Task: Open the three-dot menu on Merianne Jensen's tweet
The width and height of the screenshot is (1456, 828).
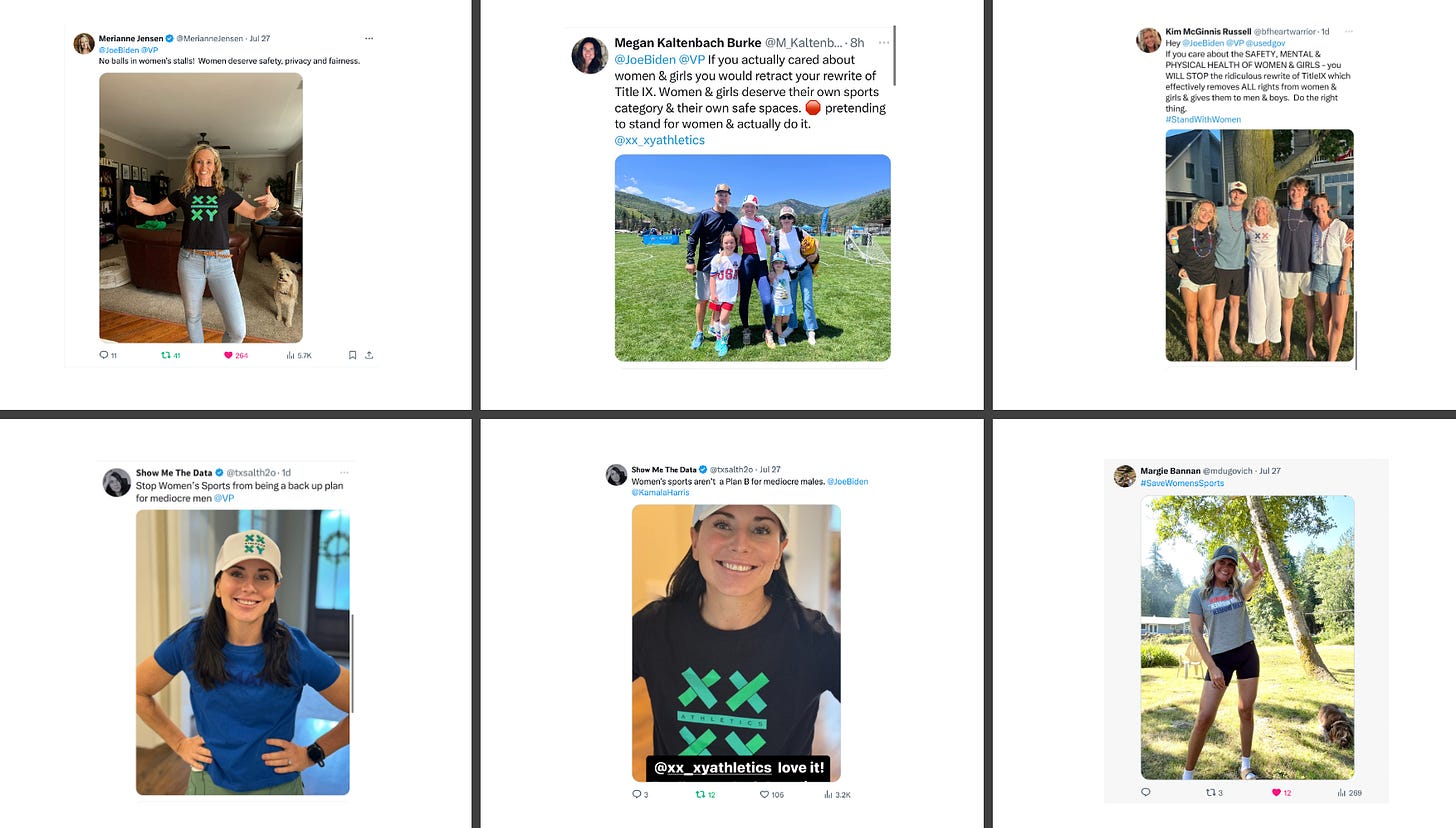Action: pyautogui.click(x=369, y=38)
